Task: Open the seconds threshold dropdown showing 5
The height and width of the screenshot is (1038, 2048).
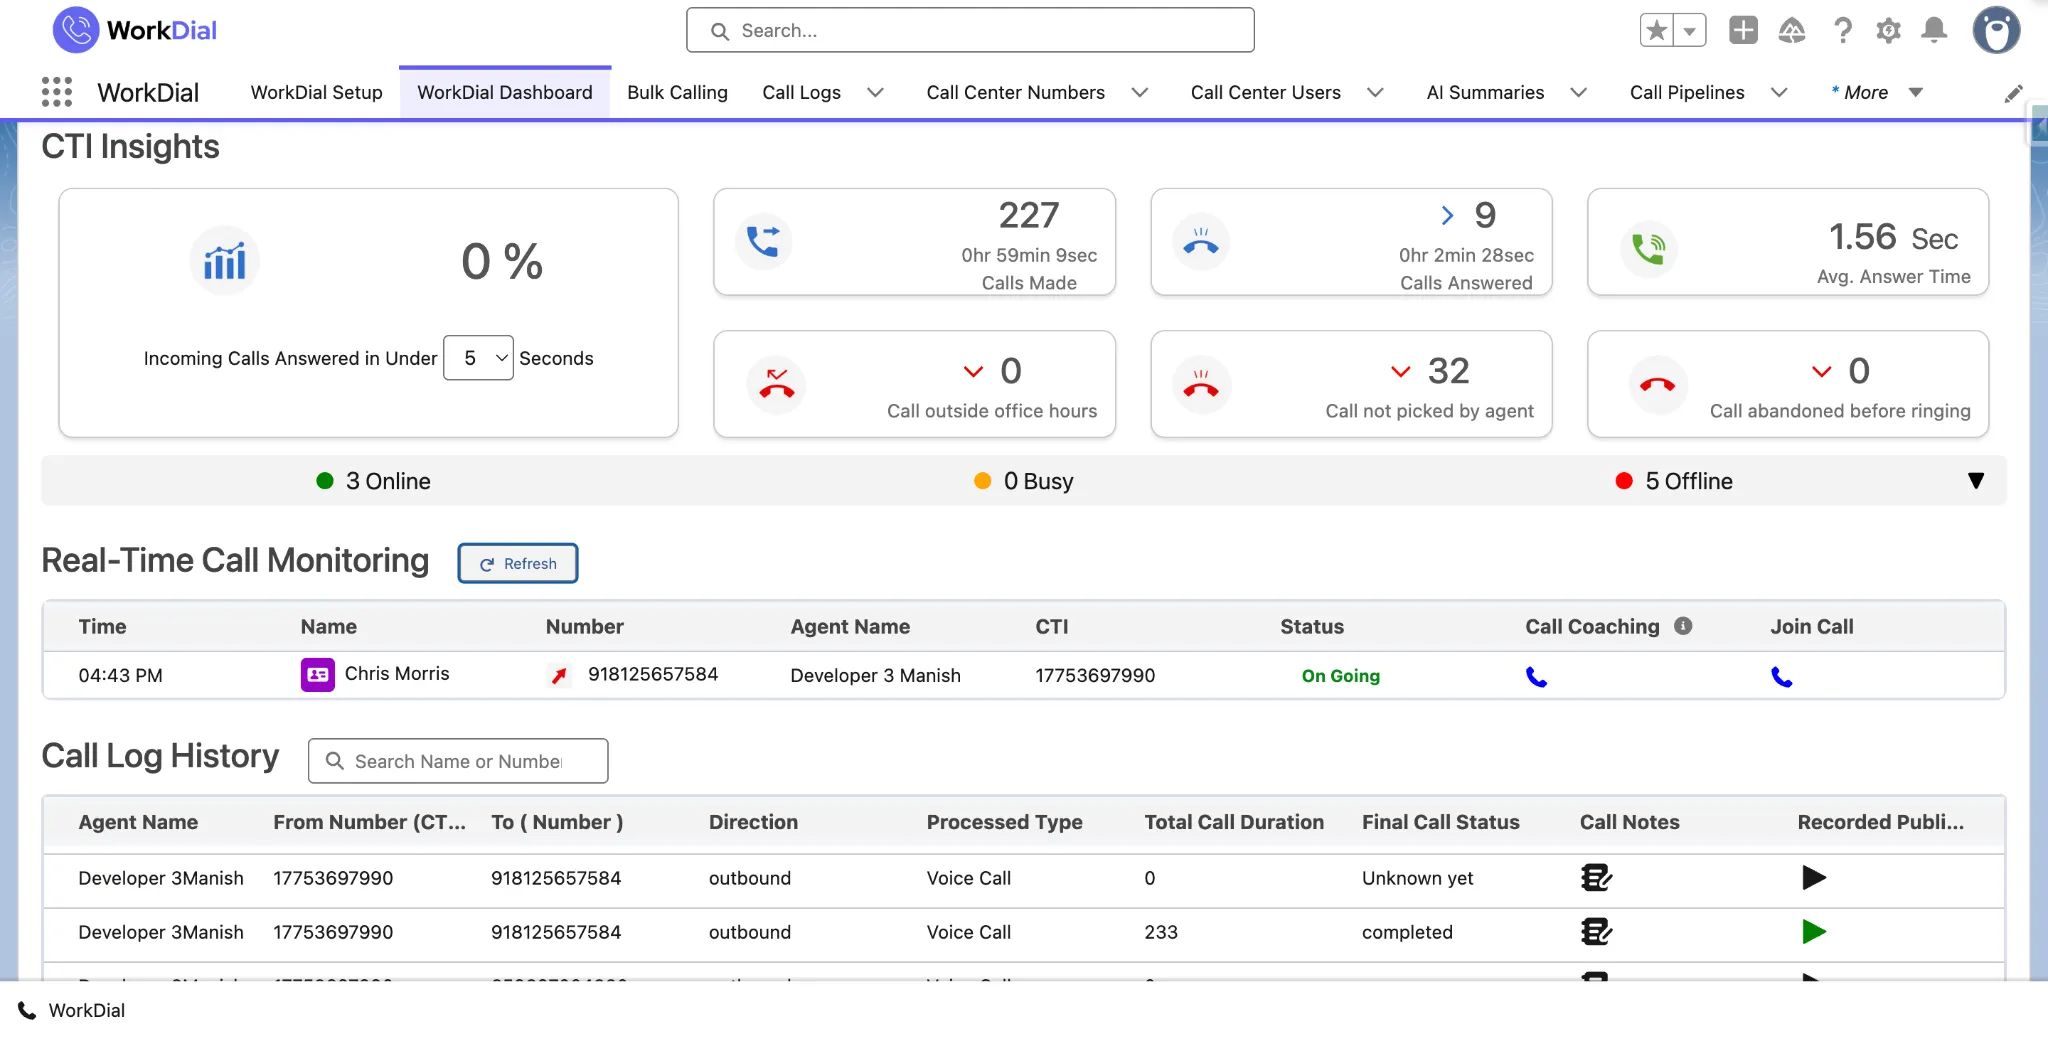Action: pyautogui.click(x=478, y=358)
